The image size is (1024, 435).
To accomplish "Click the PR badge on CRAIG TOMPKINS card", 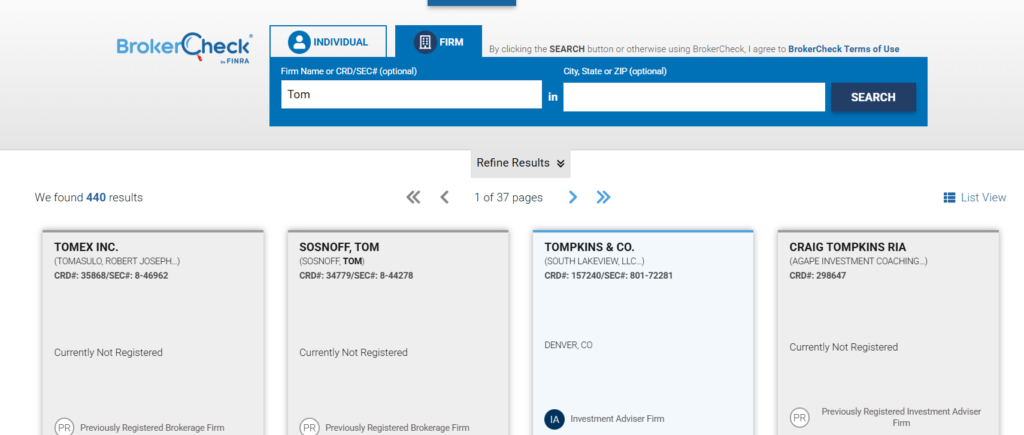I will point(800,417).
